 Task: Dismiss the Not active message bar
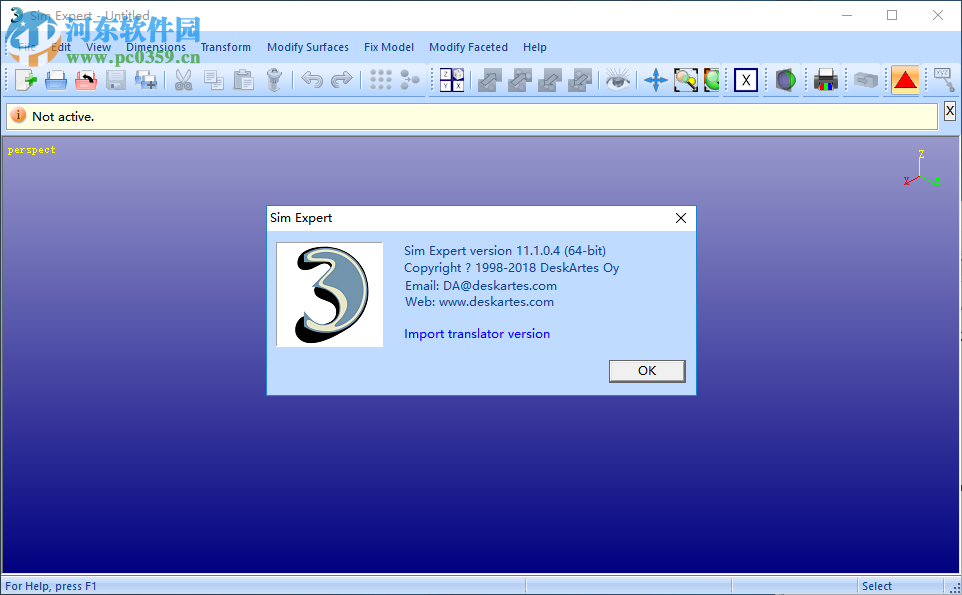coord(949,110)
